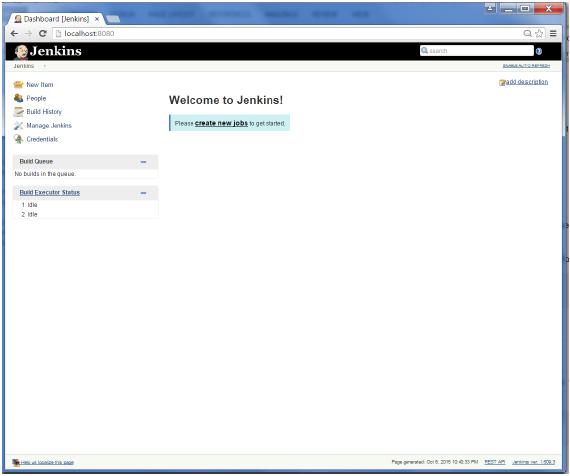570x476 pixels.
Task: Minimize the browser window
Action: click(x=509, y=8)
